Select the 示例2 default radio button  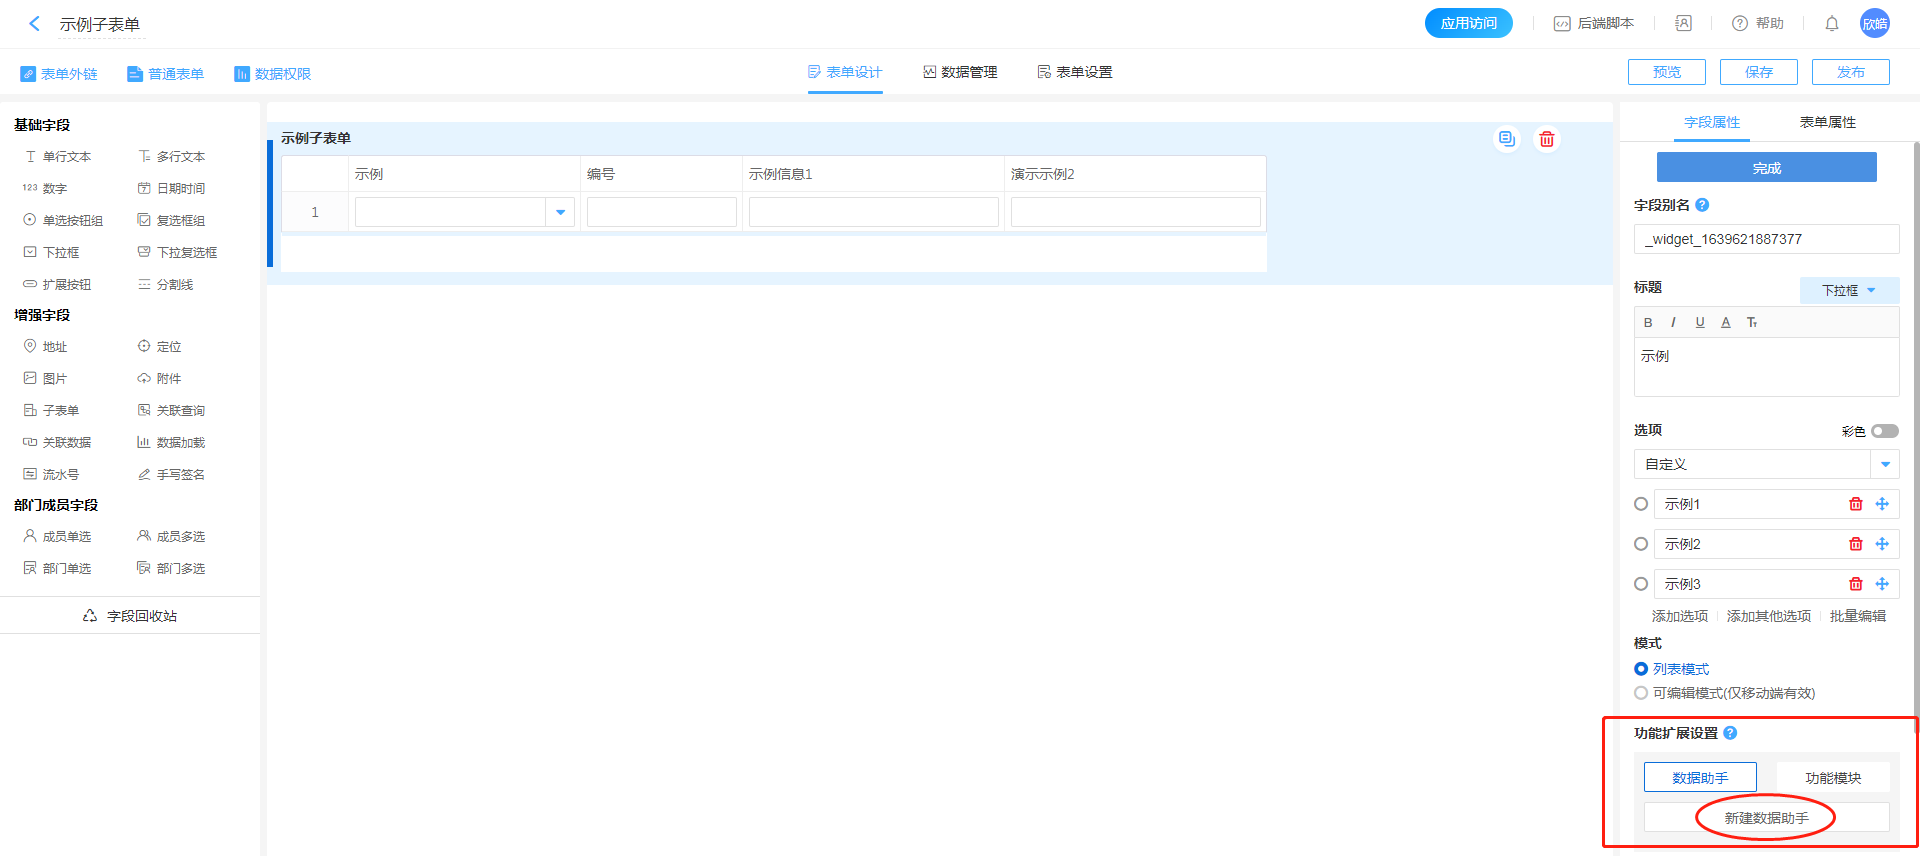click(x=1641, y=544)
